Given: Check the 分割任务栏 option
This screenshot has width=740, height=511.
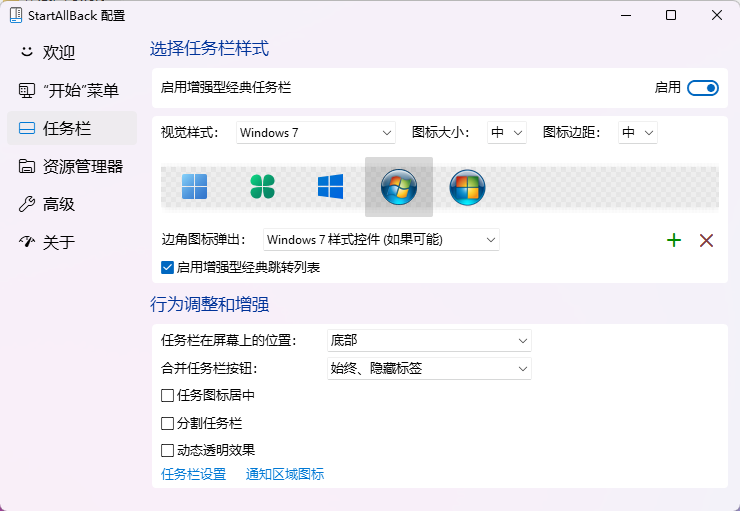Looking at the screenshot, I should pyautogui.click(x=167, y=423).
